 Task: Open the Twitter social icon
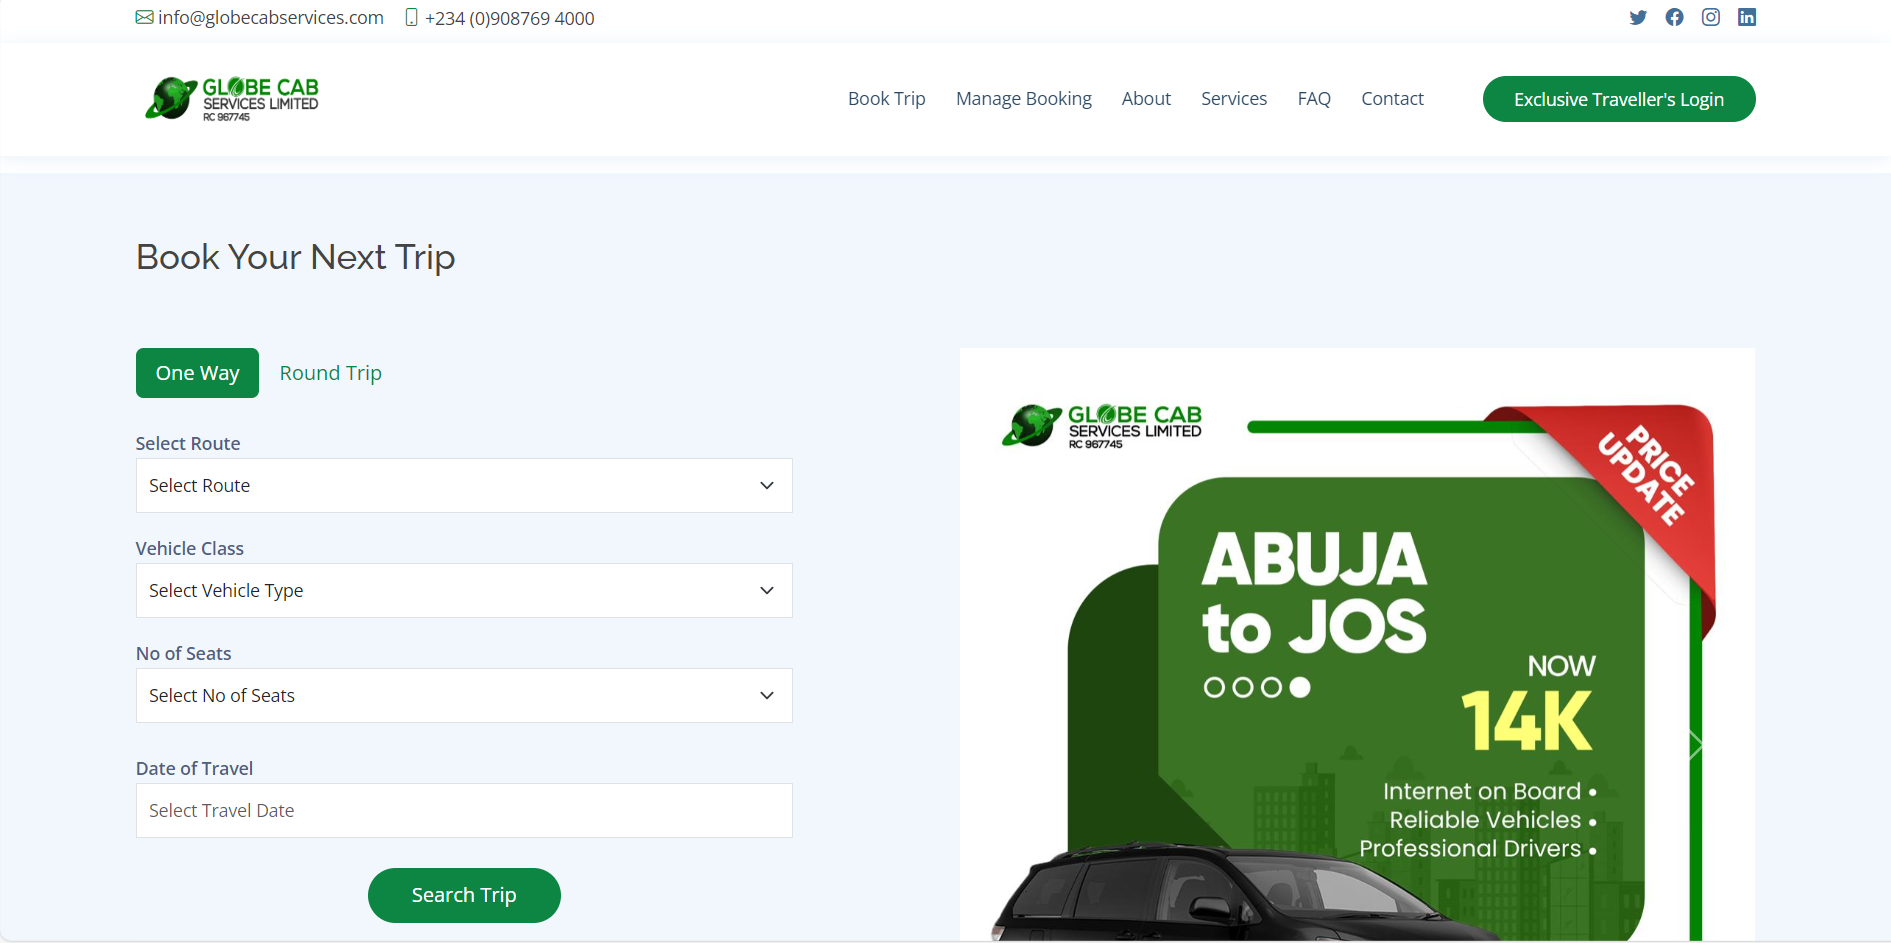point(1638,17)
